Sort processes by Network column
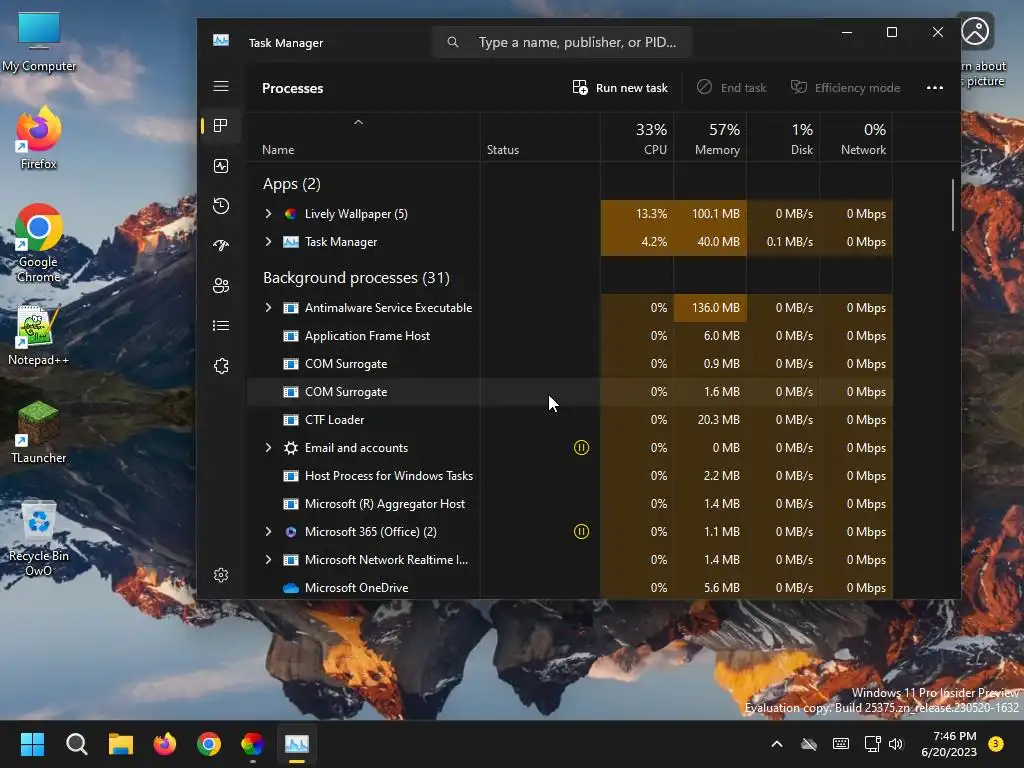The image size is (1024, 768). (856, 138)
